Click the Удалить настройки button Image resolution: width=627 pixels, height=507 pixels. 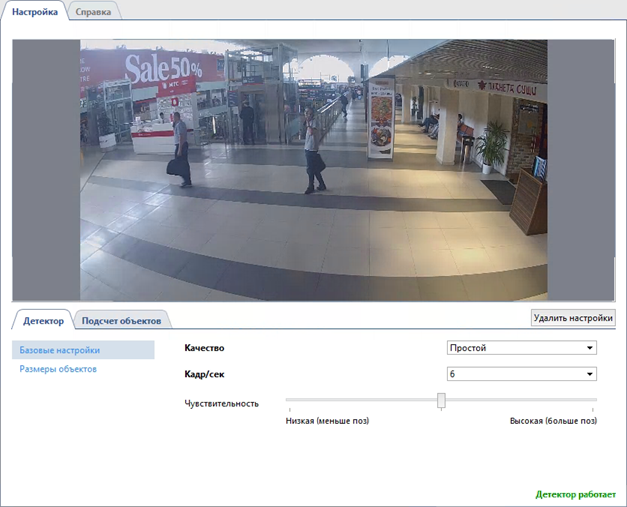coord(573,318)
